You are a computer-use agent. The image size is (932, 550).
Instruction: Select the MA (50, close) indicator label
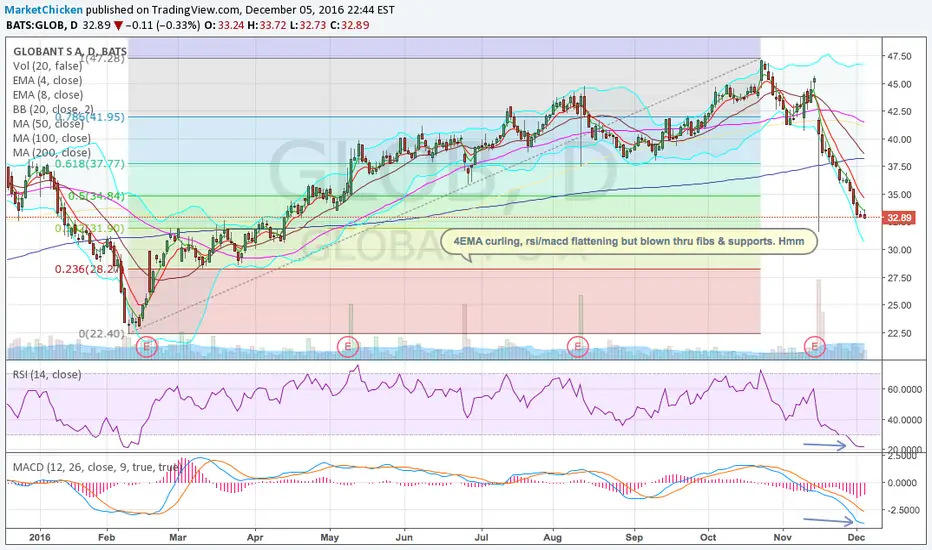pos(48,124)
